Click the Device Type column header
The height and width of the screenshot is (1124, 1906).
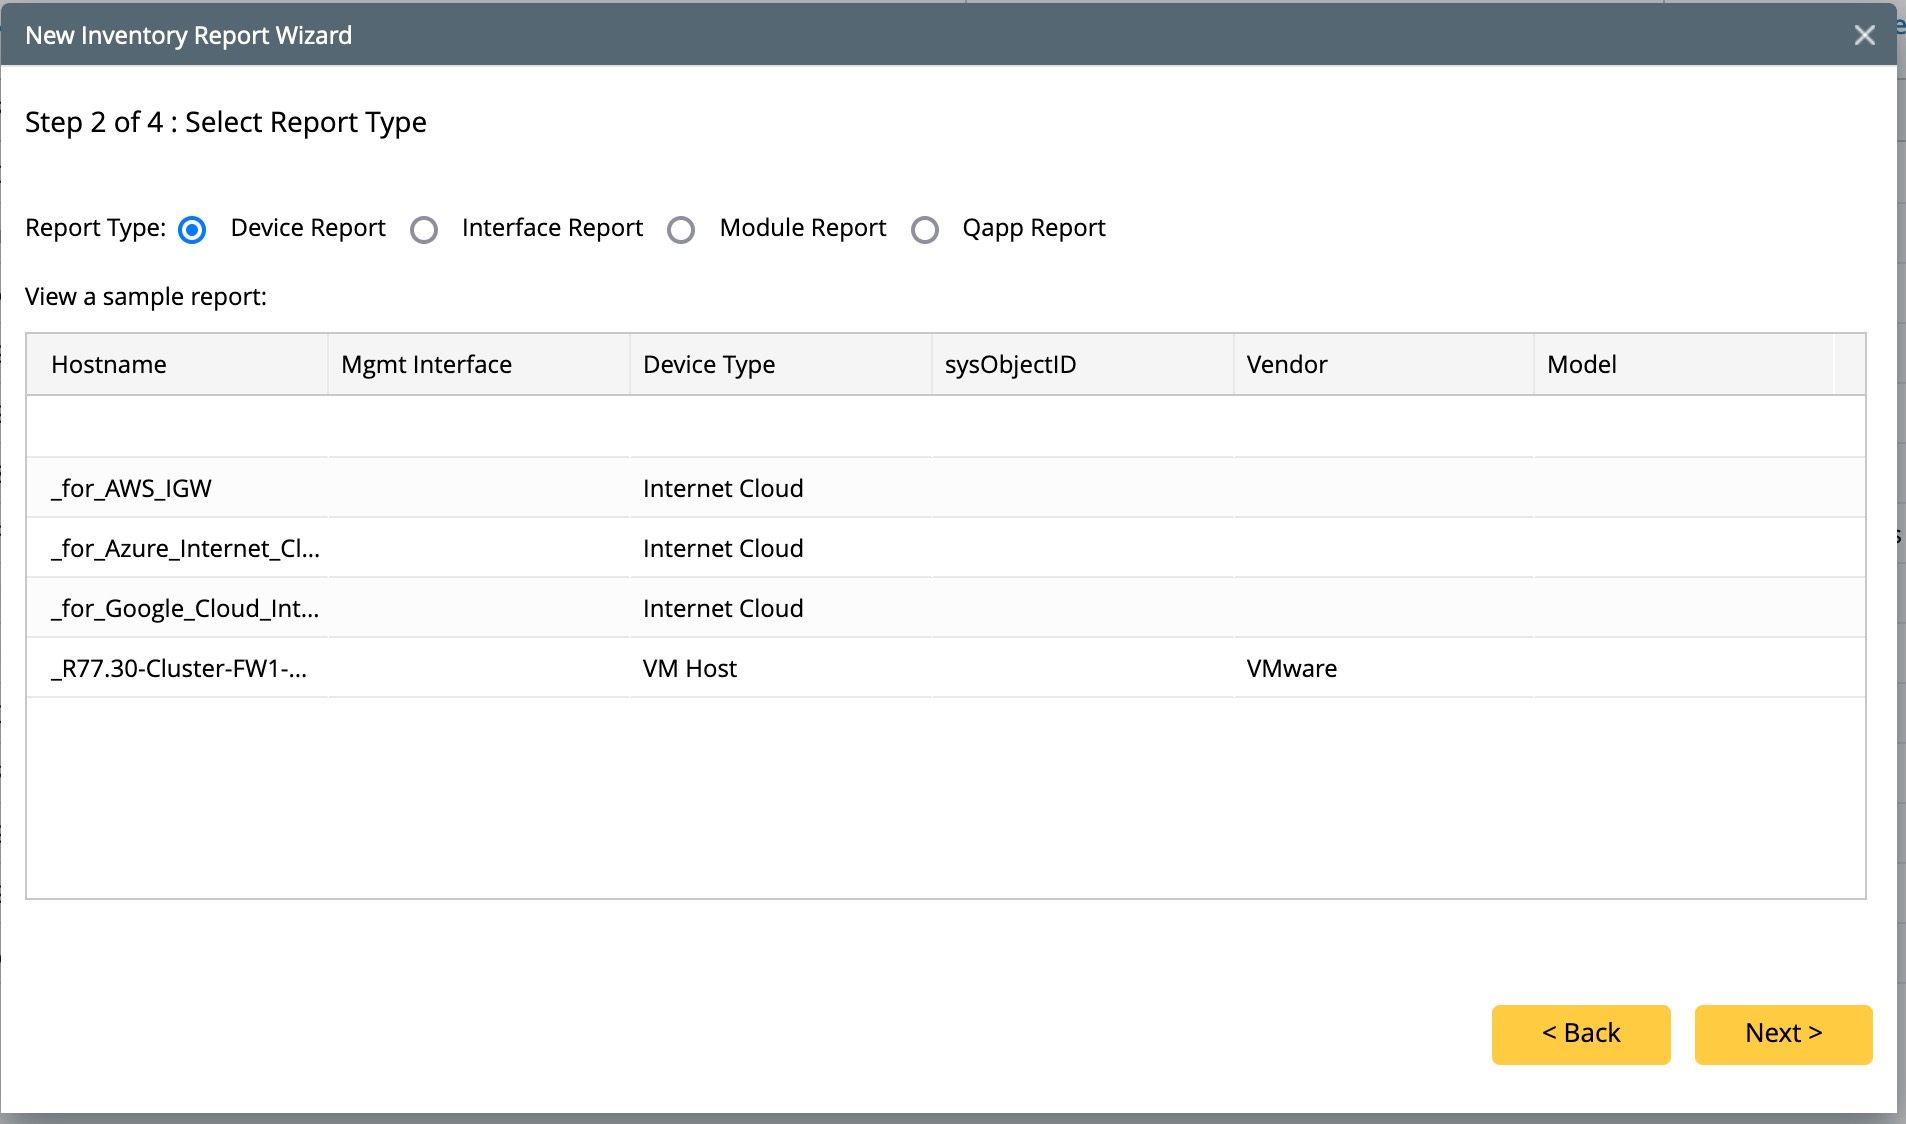pos(709,365)
